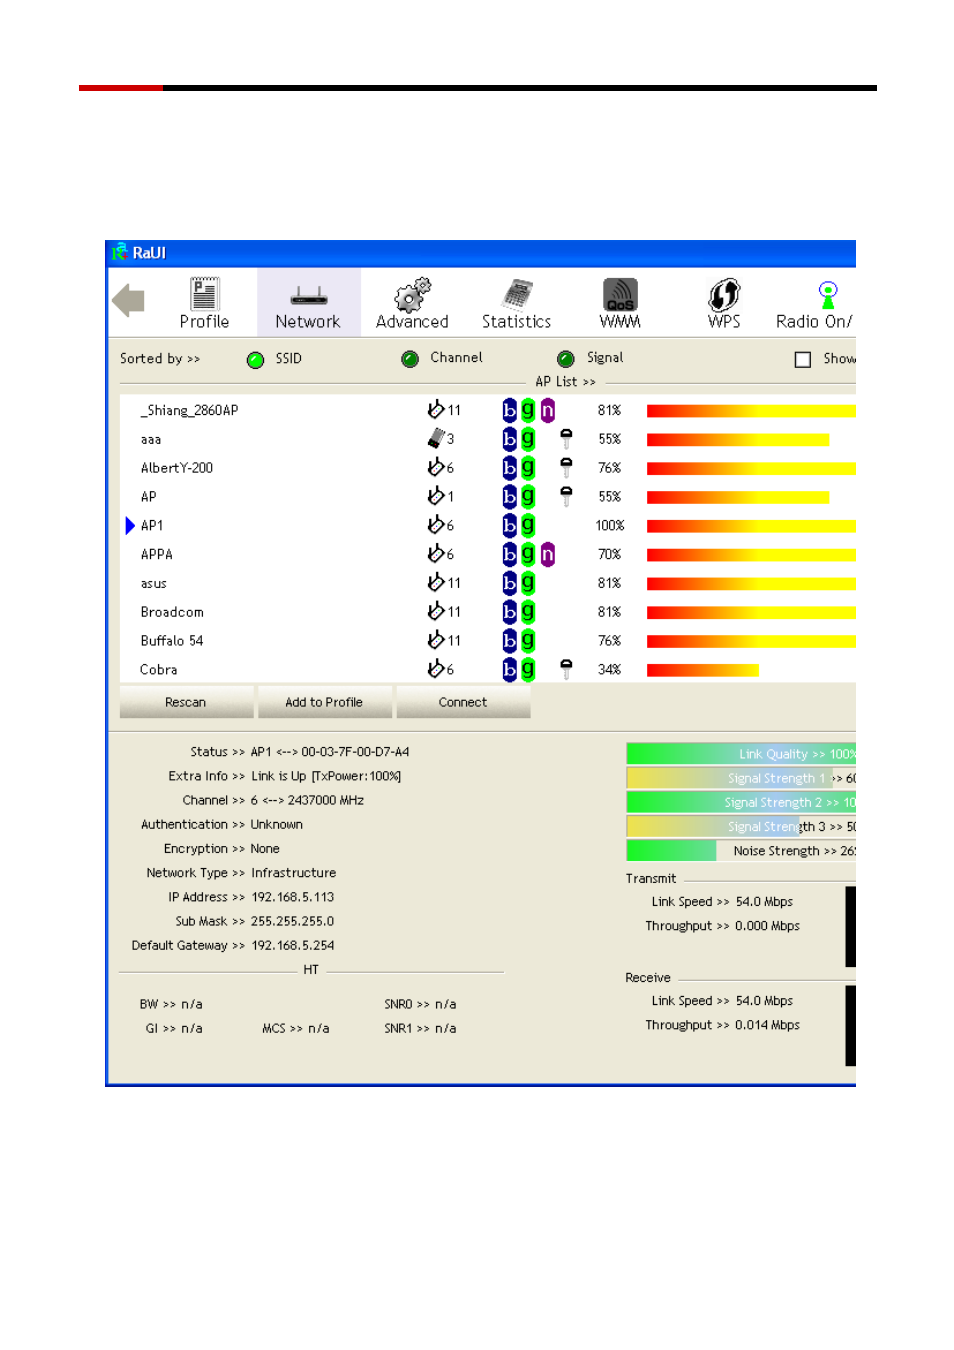Click the channel icon on the Cobra row
Viewport: 954px width, 1350px height.
tap(436, 668)
